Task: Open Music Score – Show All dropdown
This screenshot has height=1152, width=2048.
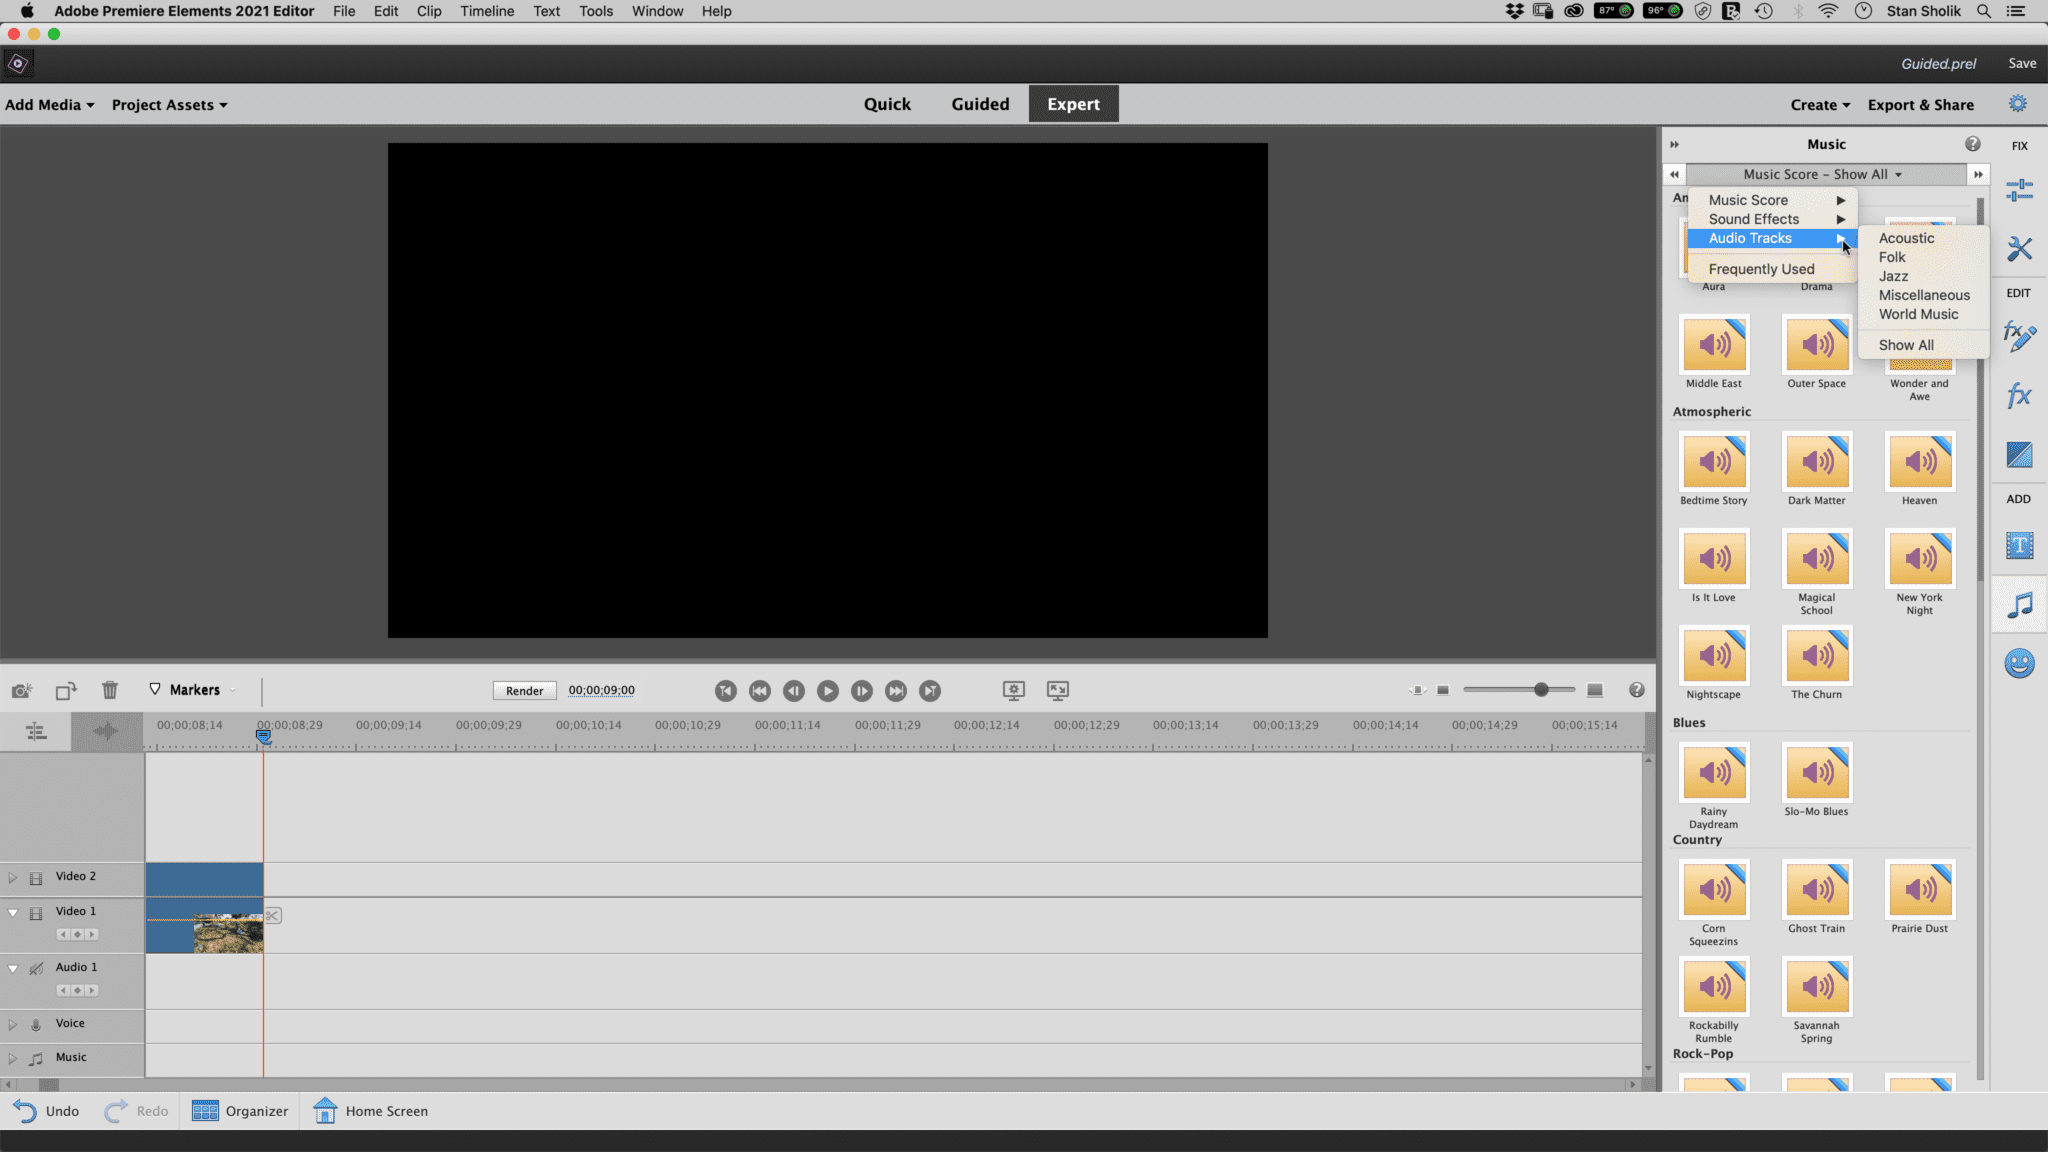Action: [1825, 174]
